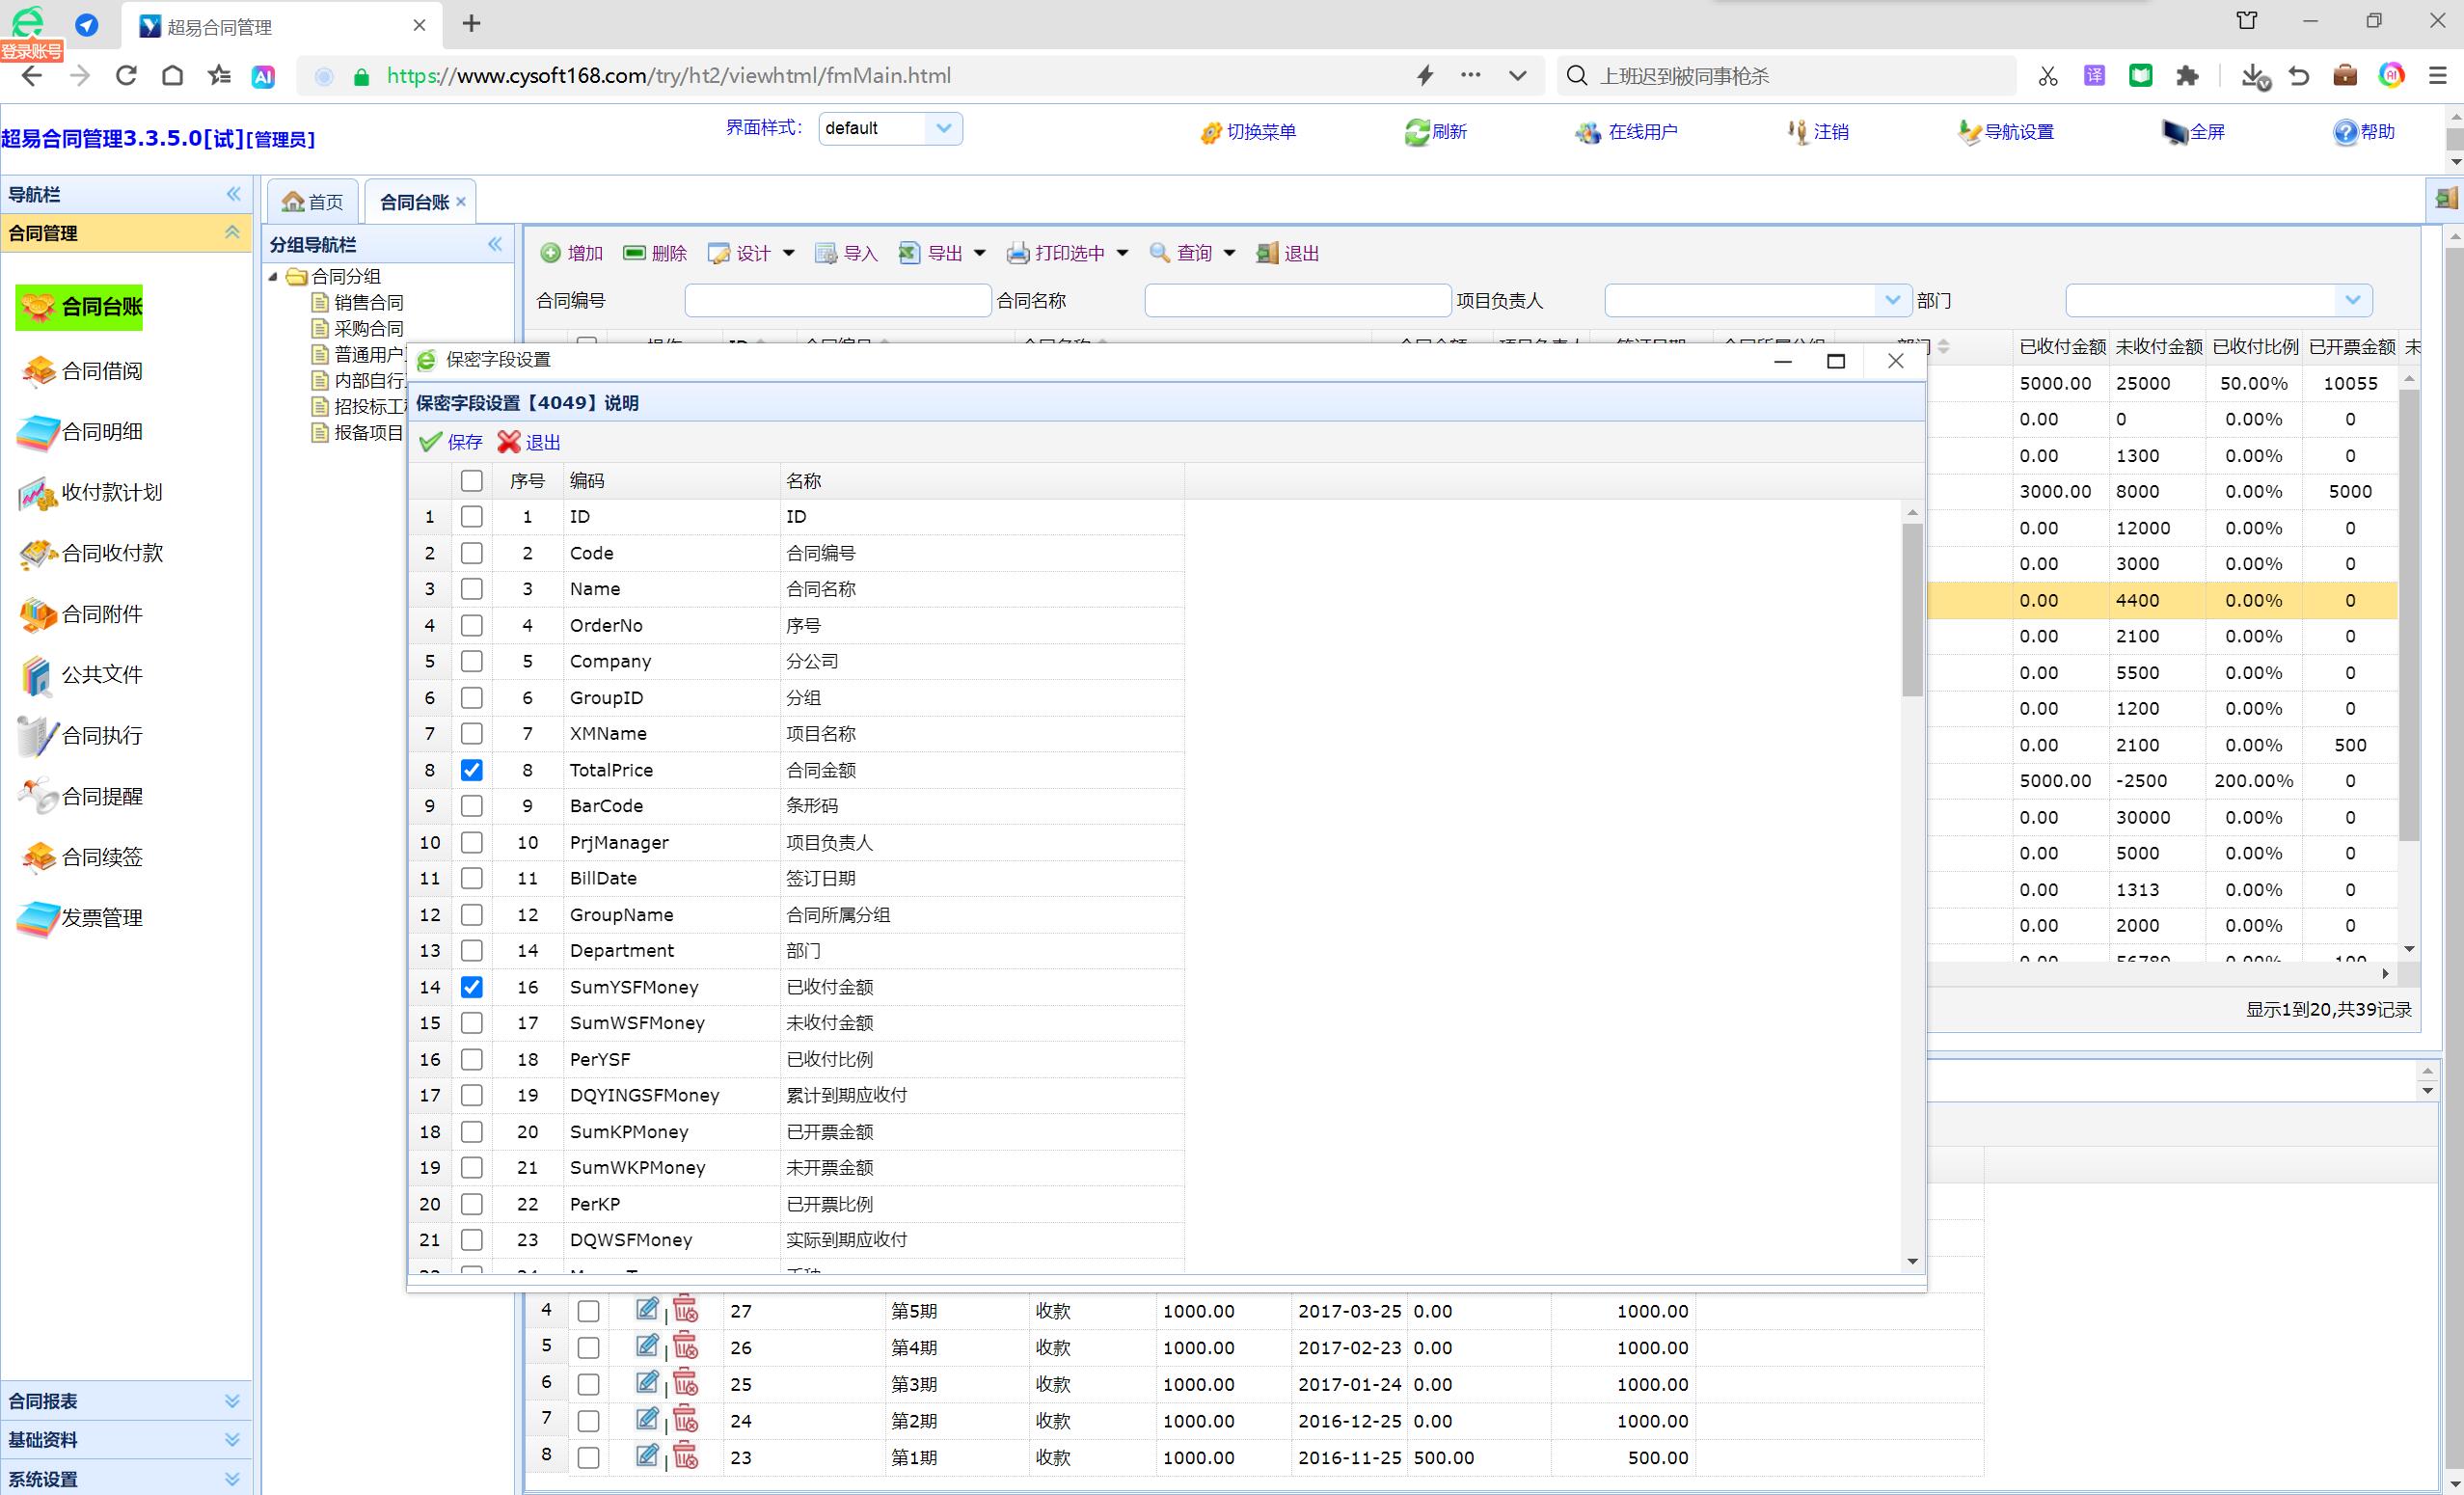Check the BarCode field checkbox
The width and height of the screenshot is (2464, 1495).
[x=471, y=806]
